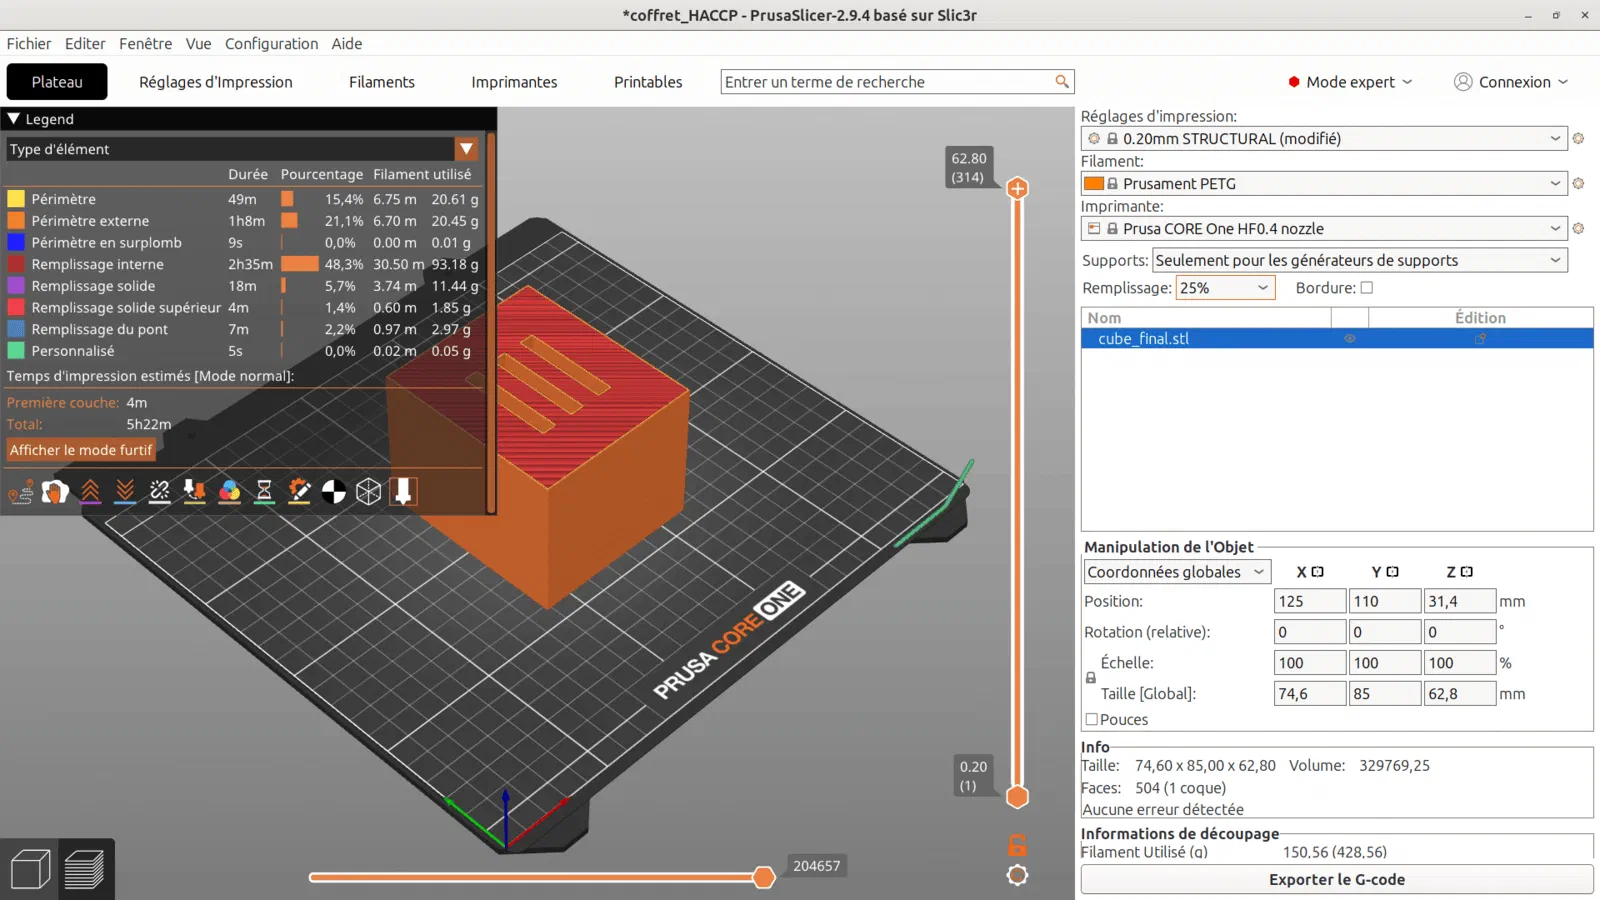
Task: Open Editer menu
Action: [x=85, y=44]
